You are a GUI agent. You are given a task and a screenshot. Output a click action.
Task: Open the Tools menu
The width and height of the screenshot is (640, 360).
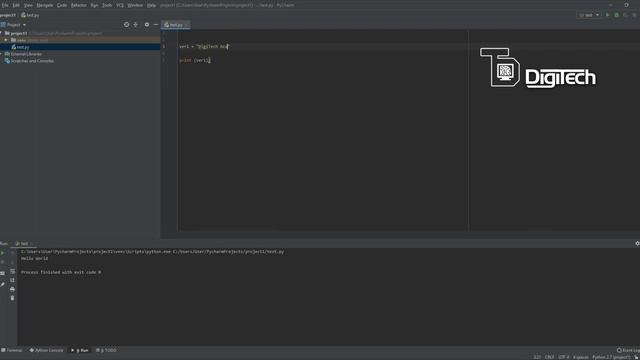(x=107, y=5)
